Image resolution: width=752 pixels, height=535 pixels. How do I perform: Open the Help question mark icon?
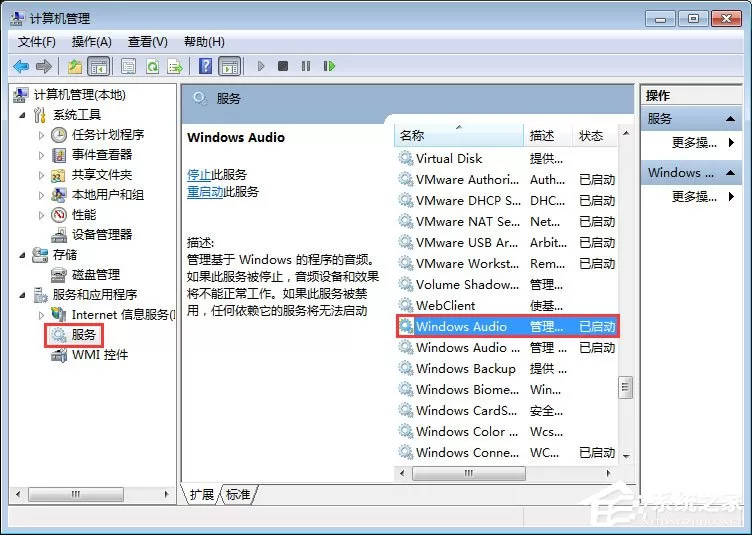click(205, 66)
